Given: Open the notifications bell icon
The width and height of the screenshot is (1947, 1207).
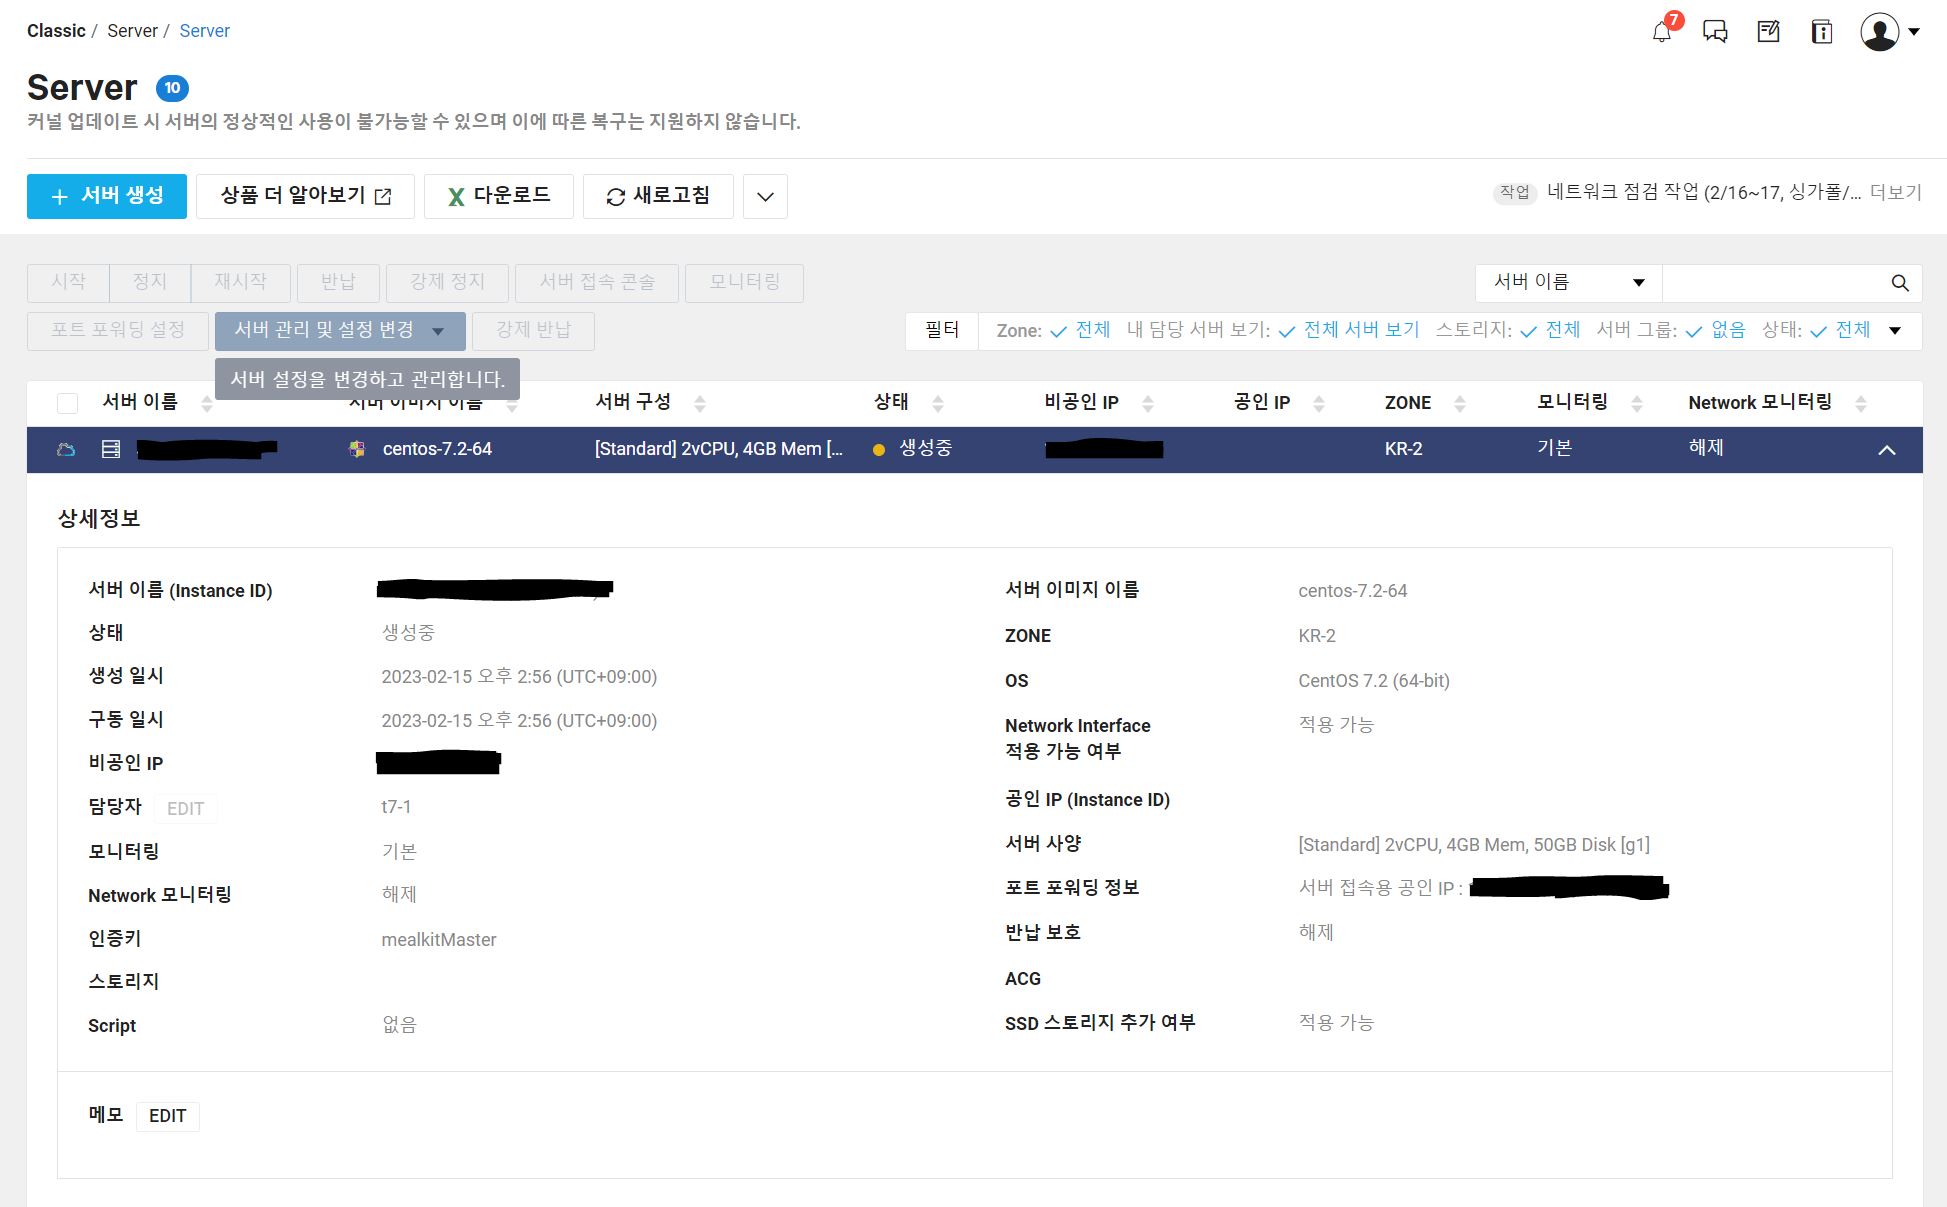Looking at the screenshot, I should point(1661,32).
